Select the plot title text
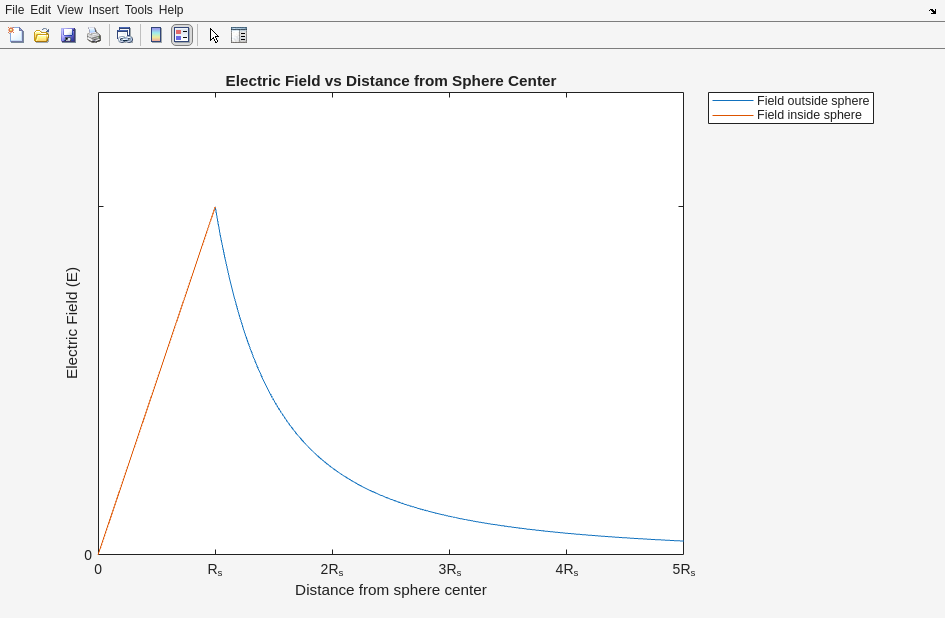 (x=390, y=81)
